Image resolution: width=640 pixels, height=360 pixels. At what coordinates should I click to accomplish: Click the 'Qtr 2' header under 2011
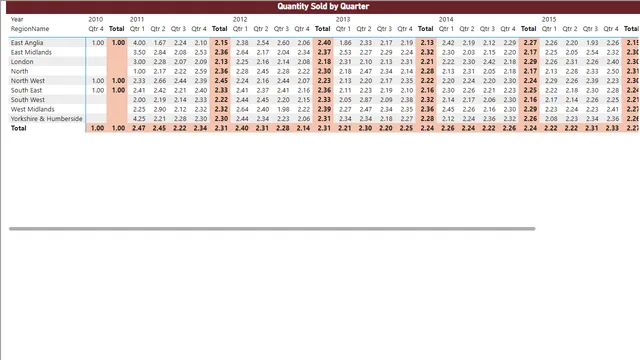point(158,29)
